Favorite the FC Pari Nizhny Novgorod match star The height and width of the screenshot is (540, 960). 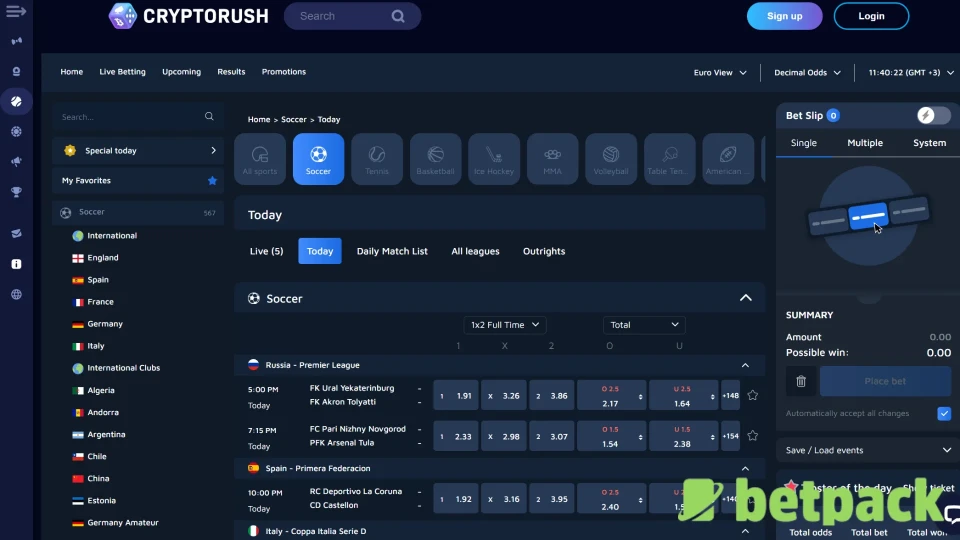tap(752, 436)
